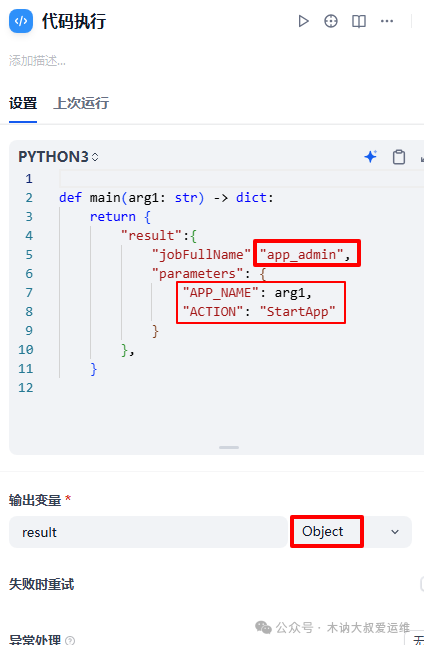This screenshot has width=424, height=645.
Task: Click the return keyword on line 3
Action: 113,216
